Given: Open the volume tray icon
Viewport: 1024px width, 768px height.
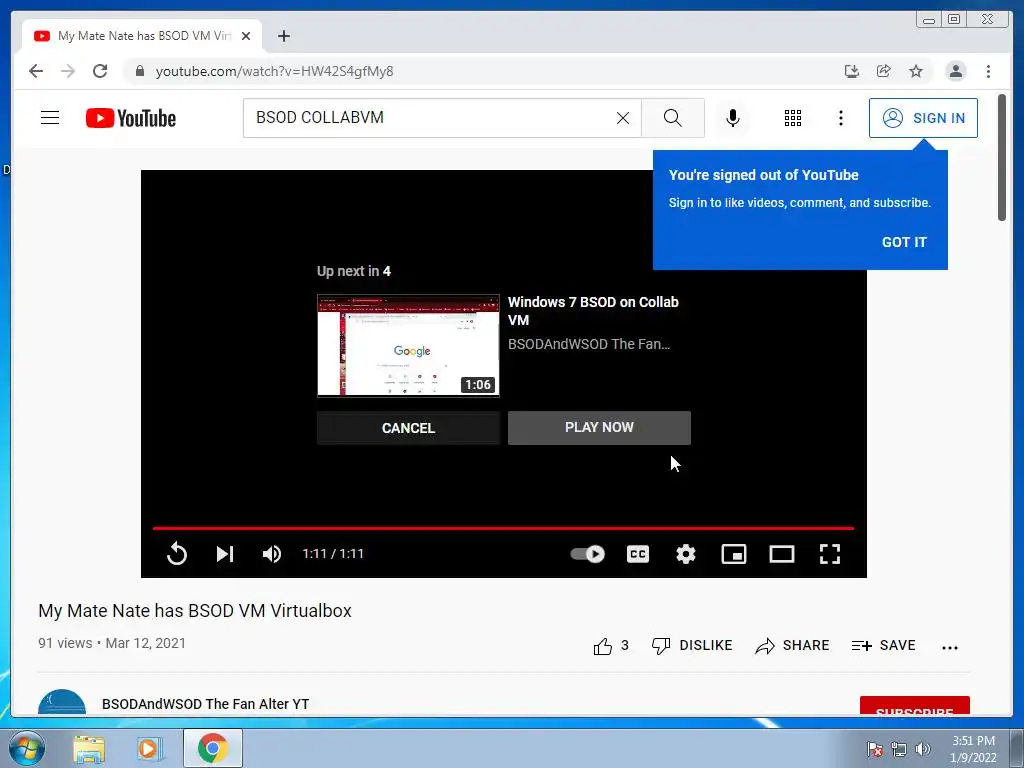Looking at the screenshot, I should 922,749.
